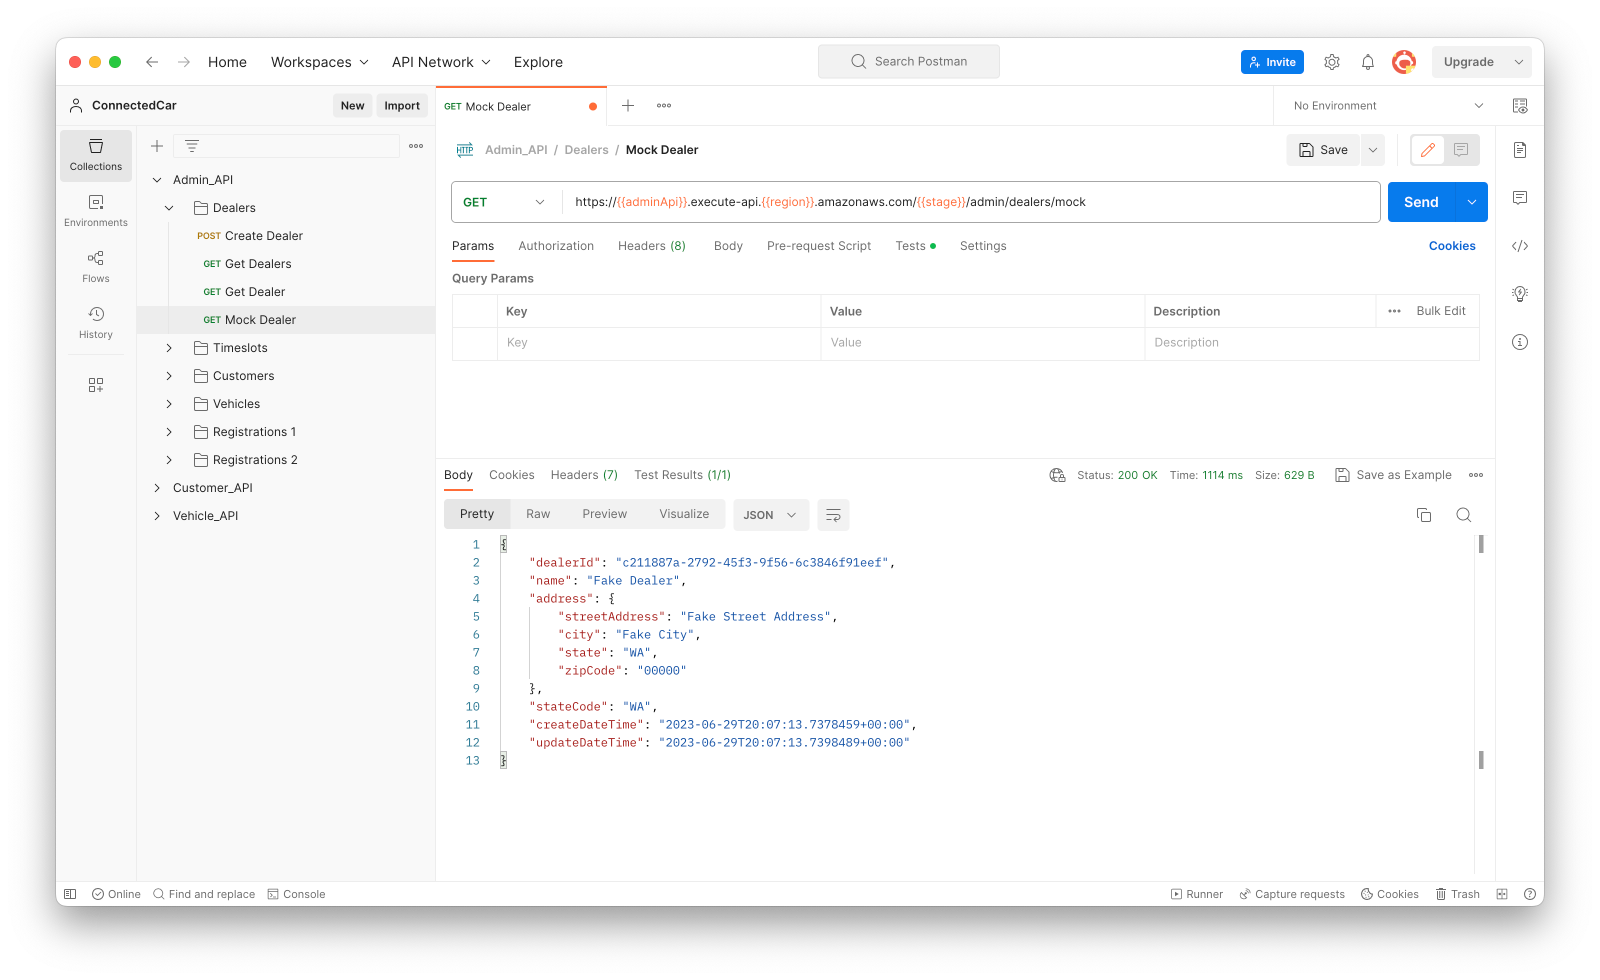Screen dimensions: 1600x980
Task: Open the Cookies link
Action: click(1452, 246)
